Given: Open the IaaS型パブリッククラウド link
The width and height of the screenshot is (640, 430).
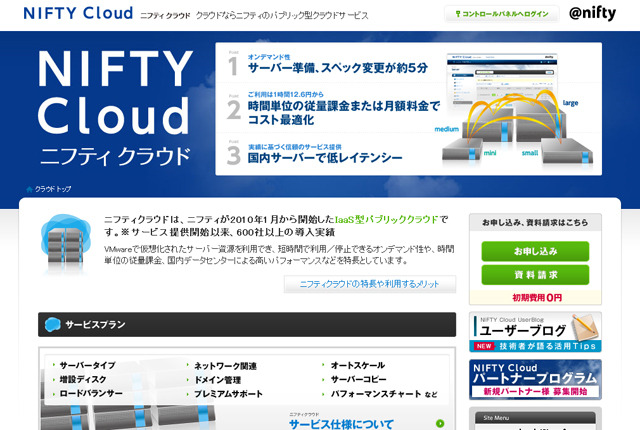Looking at the screenshot, I should point(386,219).
